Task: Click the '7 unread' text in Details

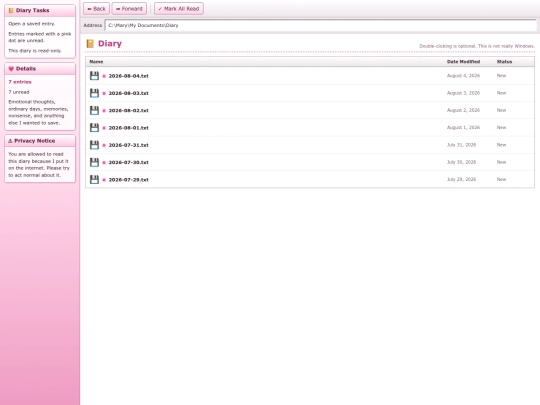Action: coord(19,92)
